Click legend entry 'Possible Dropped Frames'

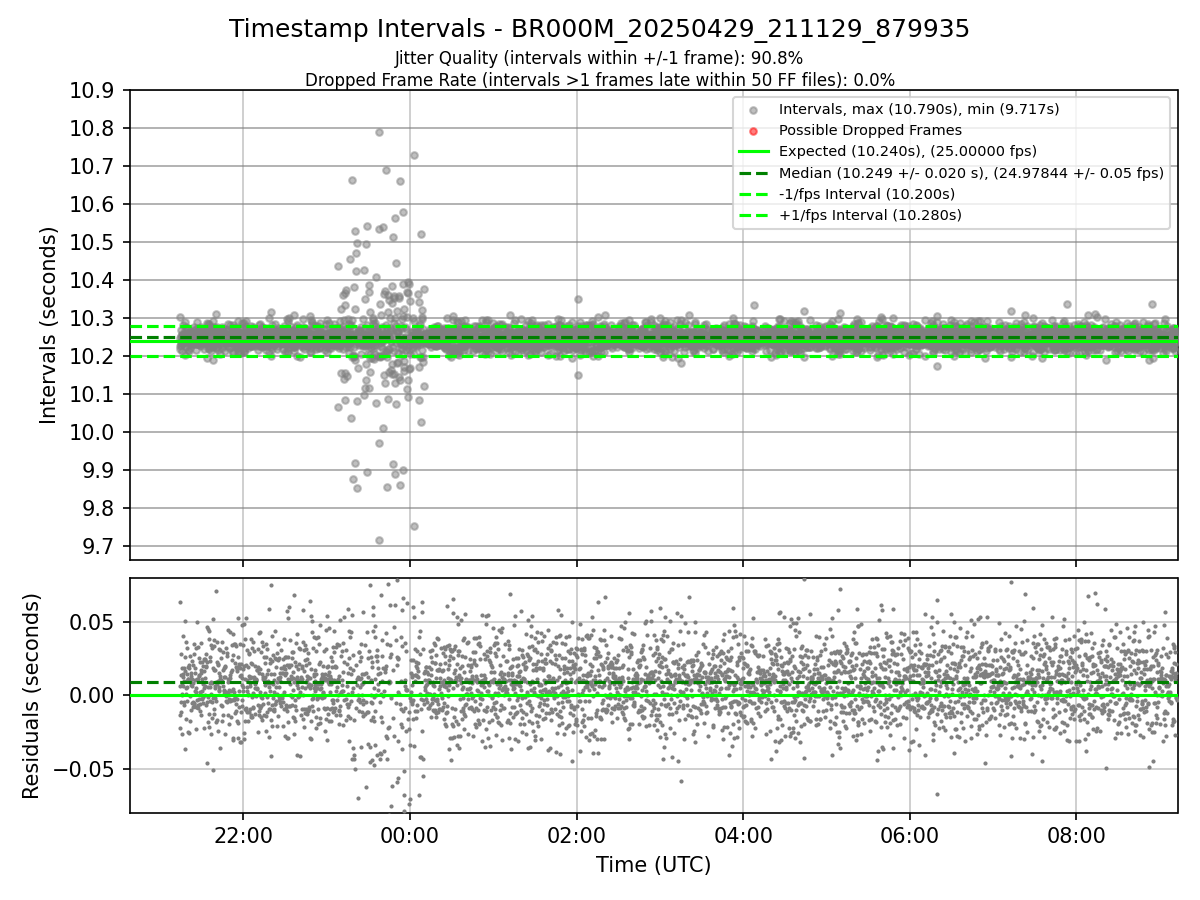pyautogui.click(x=870, y=130)
